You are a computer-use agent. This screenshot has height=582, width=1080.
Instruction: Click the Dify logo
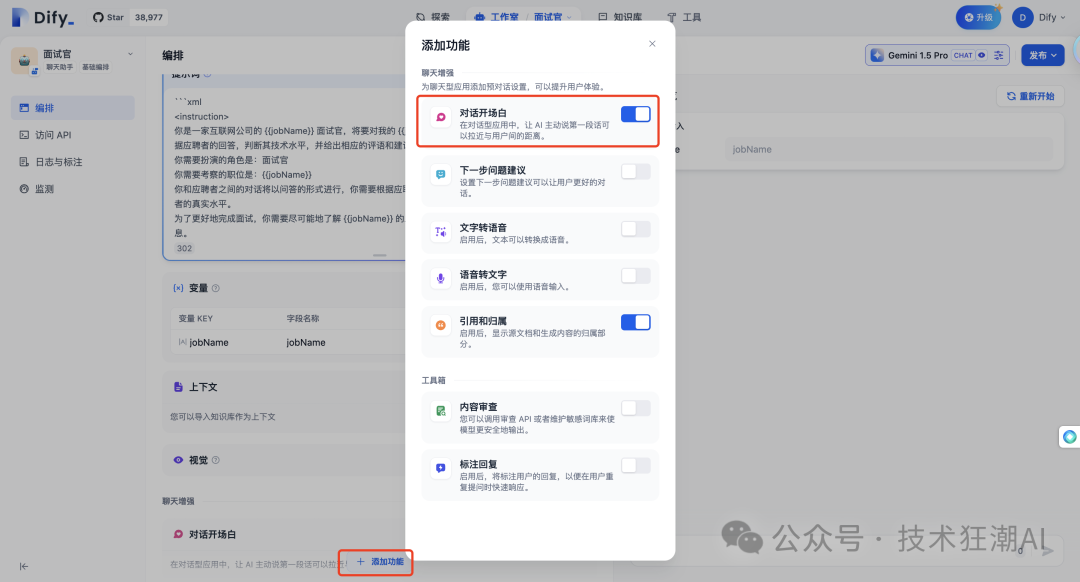point(42,17)
